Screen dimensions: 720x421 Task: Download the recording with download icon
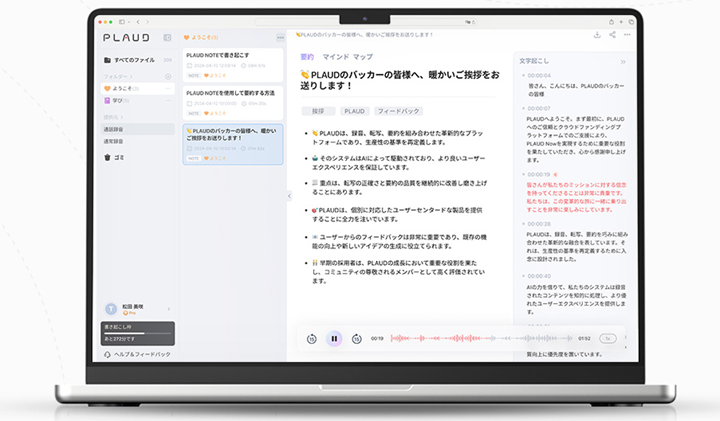[597, 35]
